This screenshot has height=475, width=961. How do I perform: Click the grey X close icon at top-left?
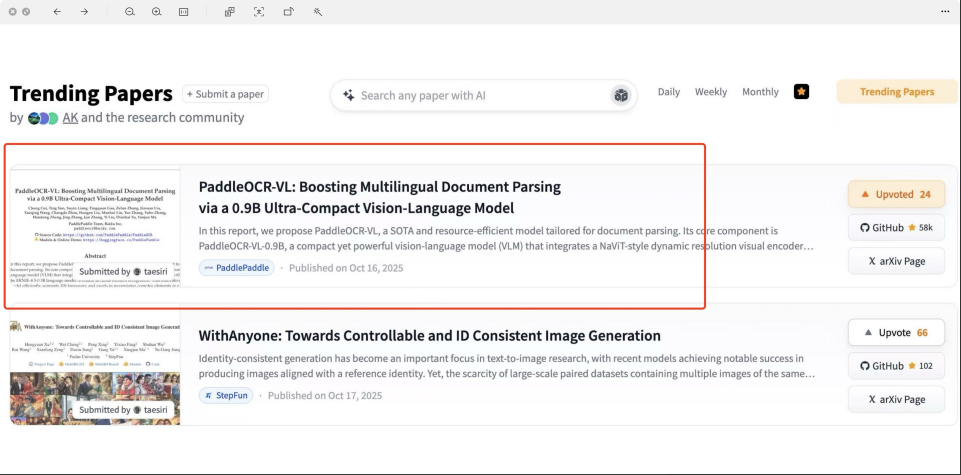(12, 12)
